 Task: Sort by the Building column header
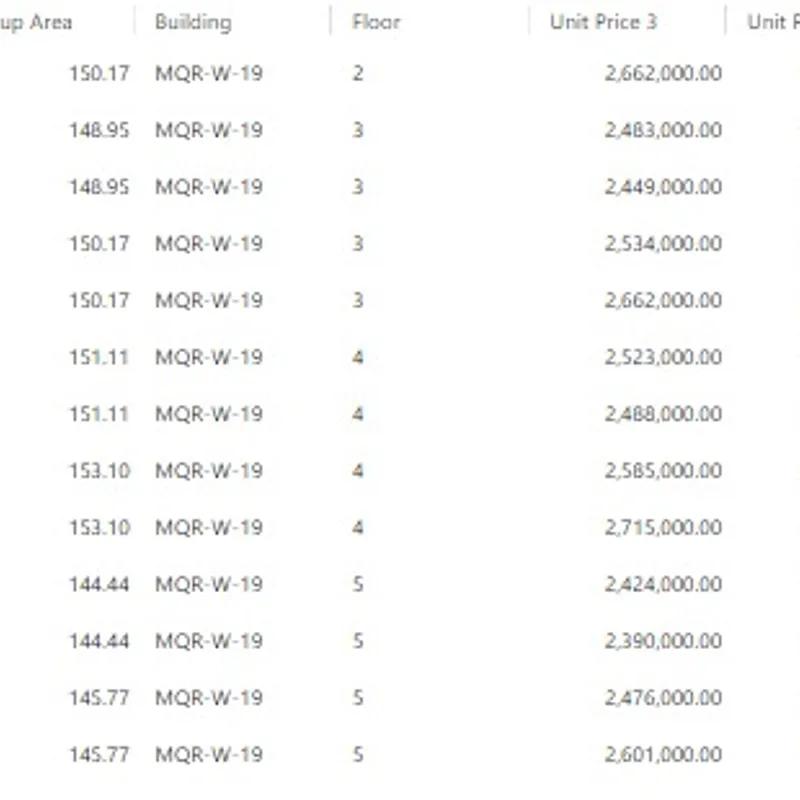pos(193,22)
